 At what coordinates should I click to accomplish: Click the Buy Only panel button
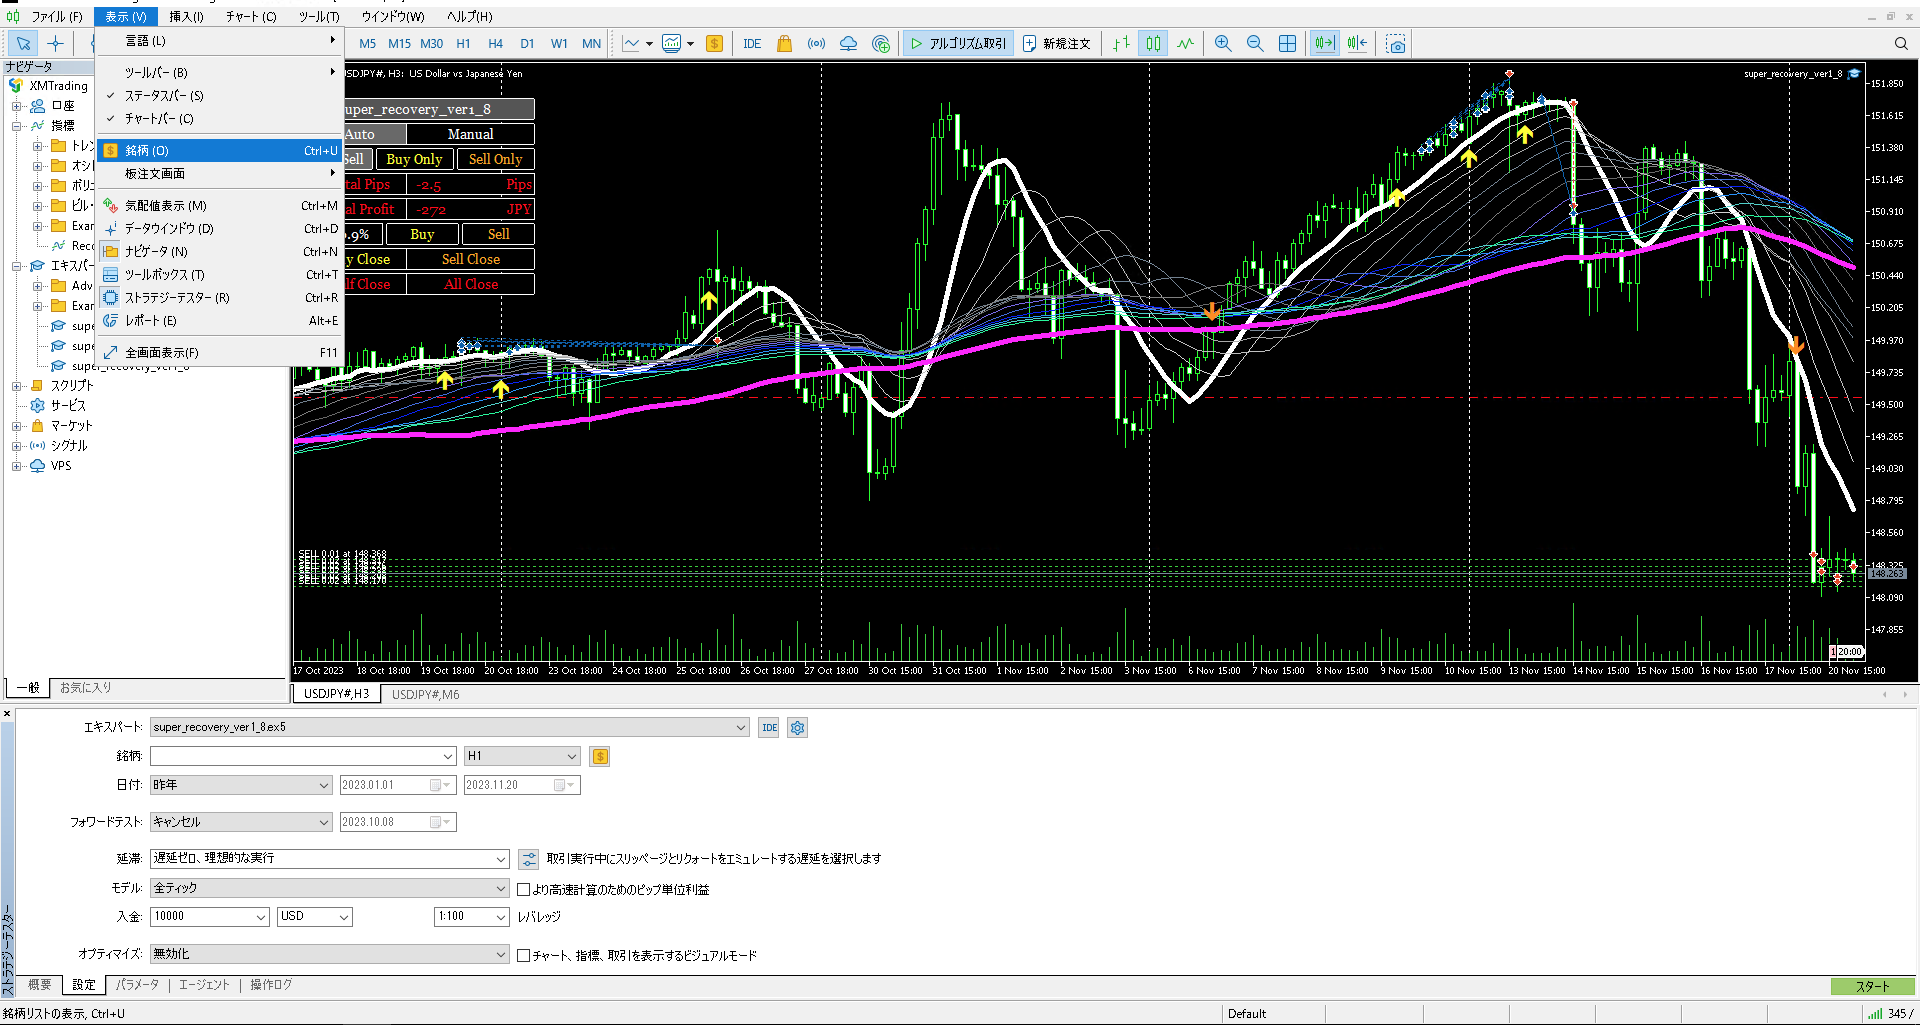(x=414, y=159)
